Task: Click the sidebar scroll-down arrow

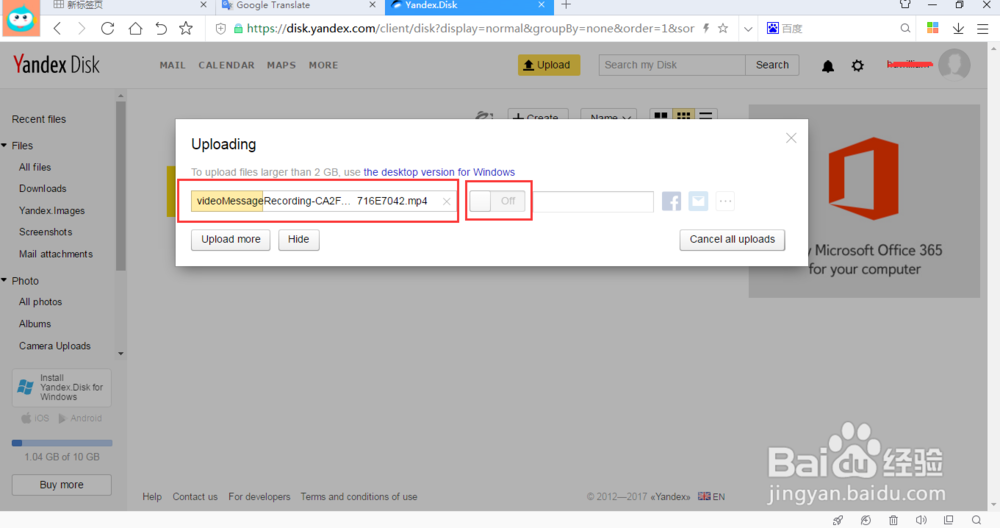Action: coord(121,353)
